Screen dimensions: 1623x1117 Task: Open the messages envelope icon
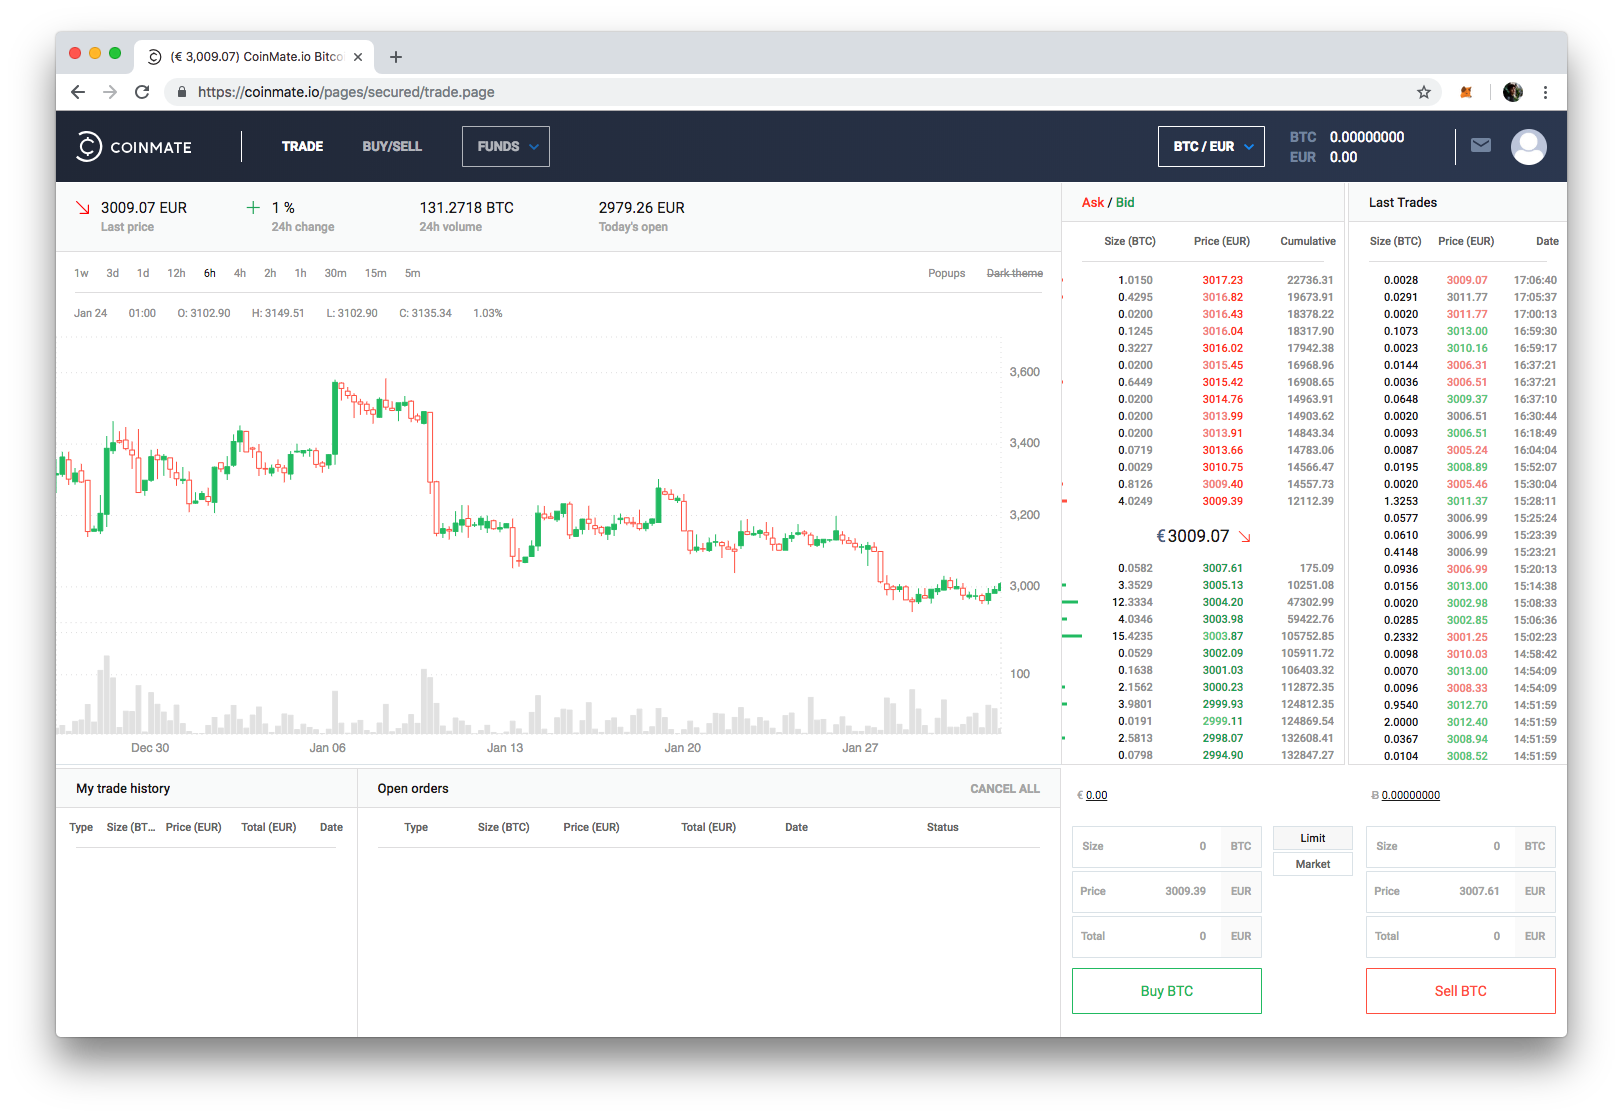[x=1481, y=146]
